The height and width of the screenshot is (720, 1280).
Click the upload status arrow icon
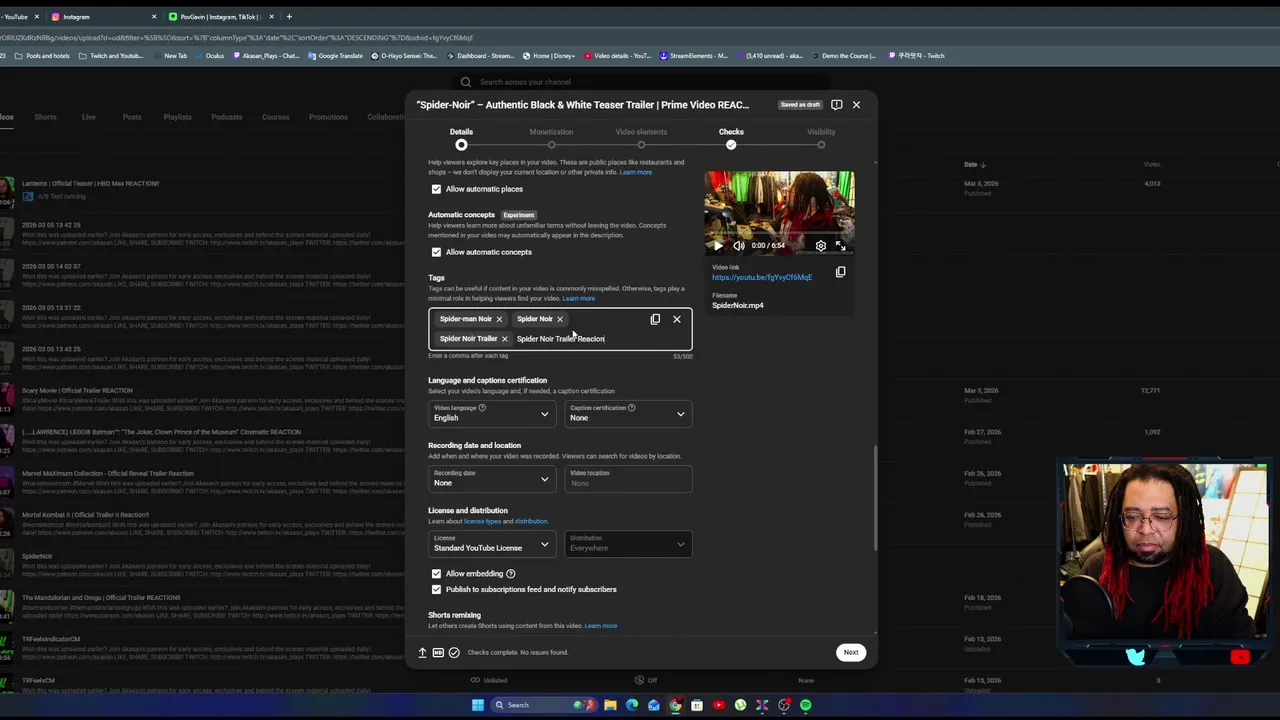[x=422, y=652]
